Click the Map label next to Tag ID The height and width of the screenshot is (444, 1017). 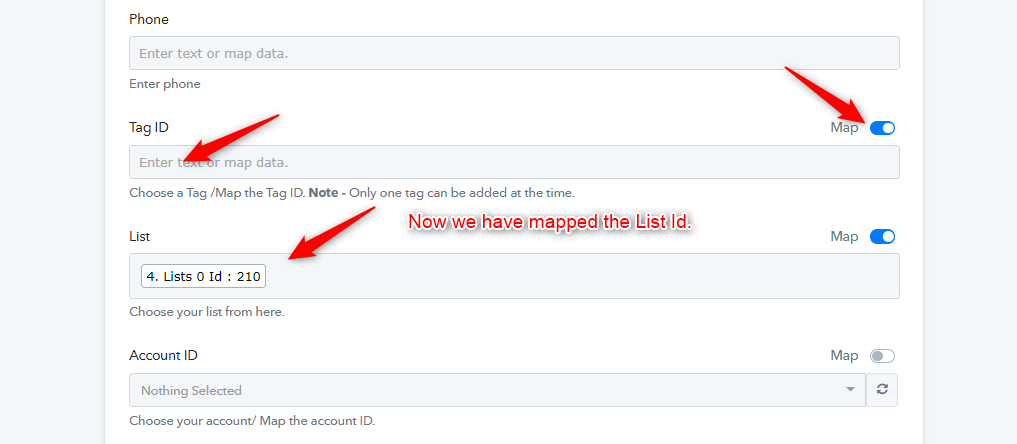[844, 128]
